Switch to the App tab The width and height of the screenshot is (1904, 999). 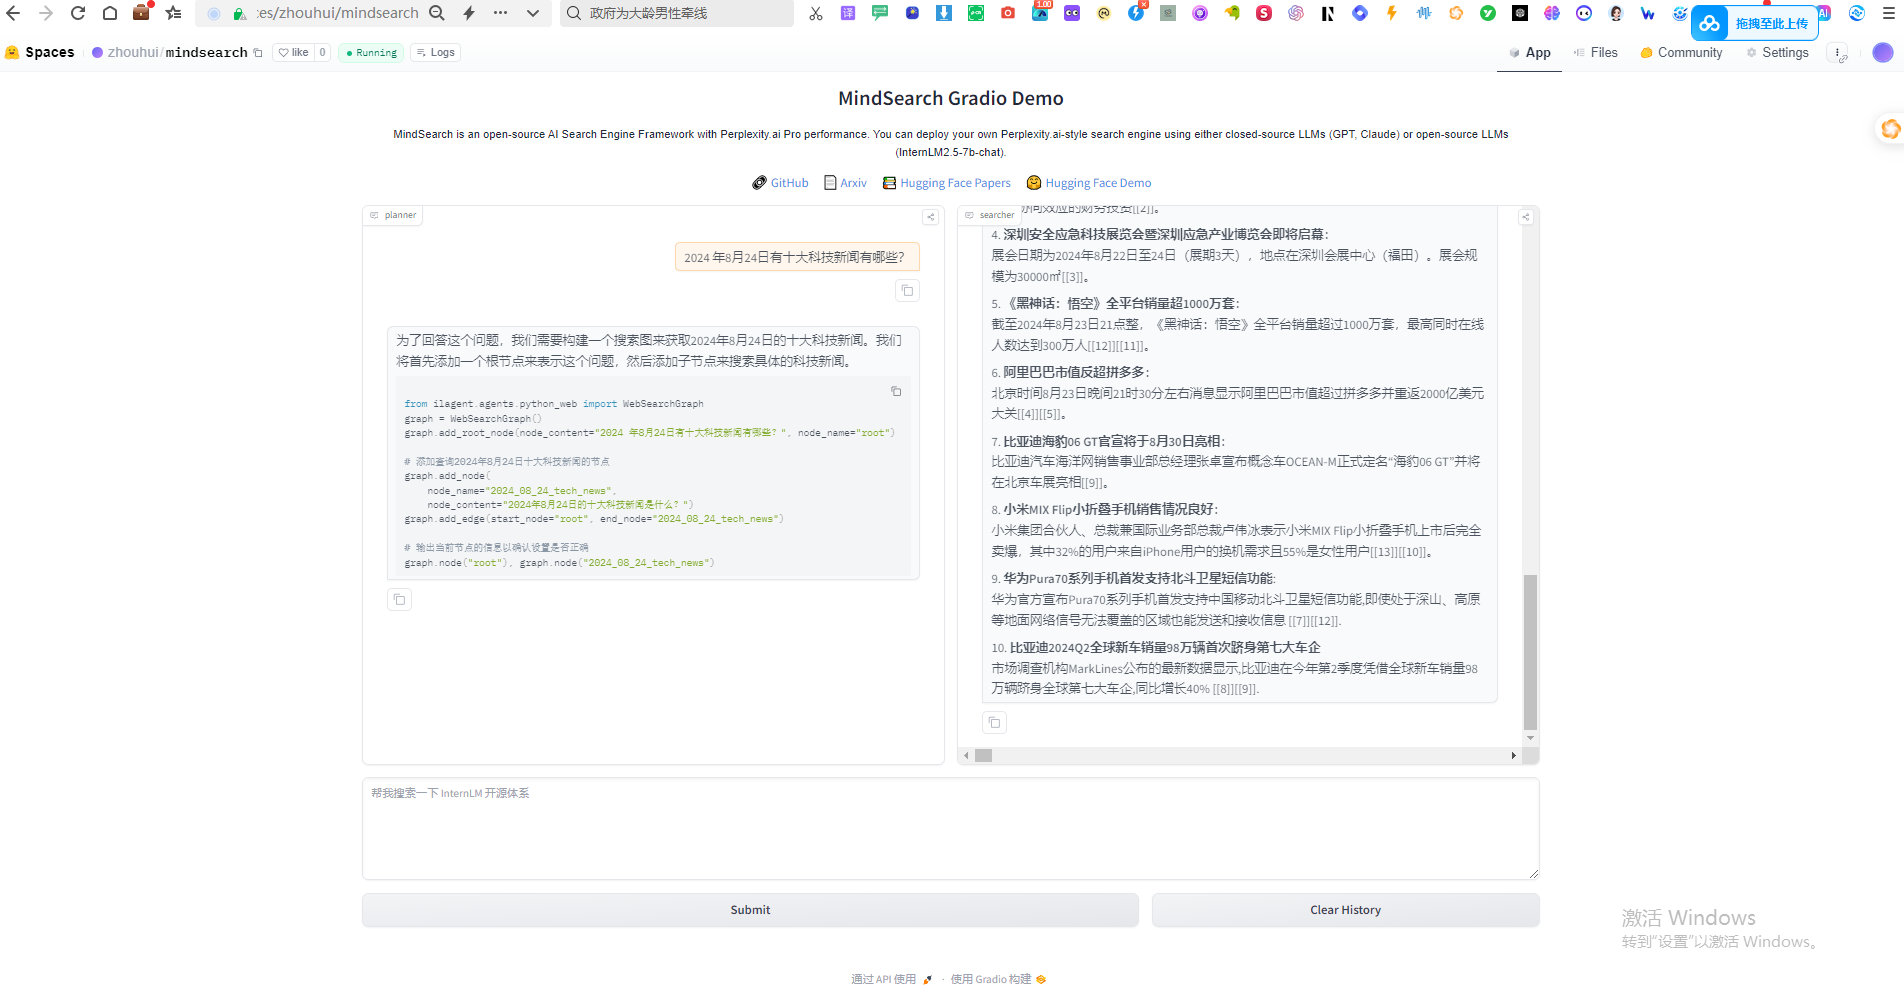point(1530,52)
